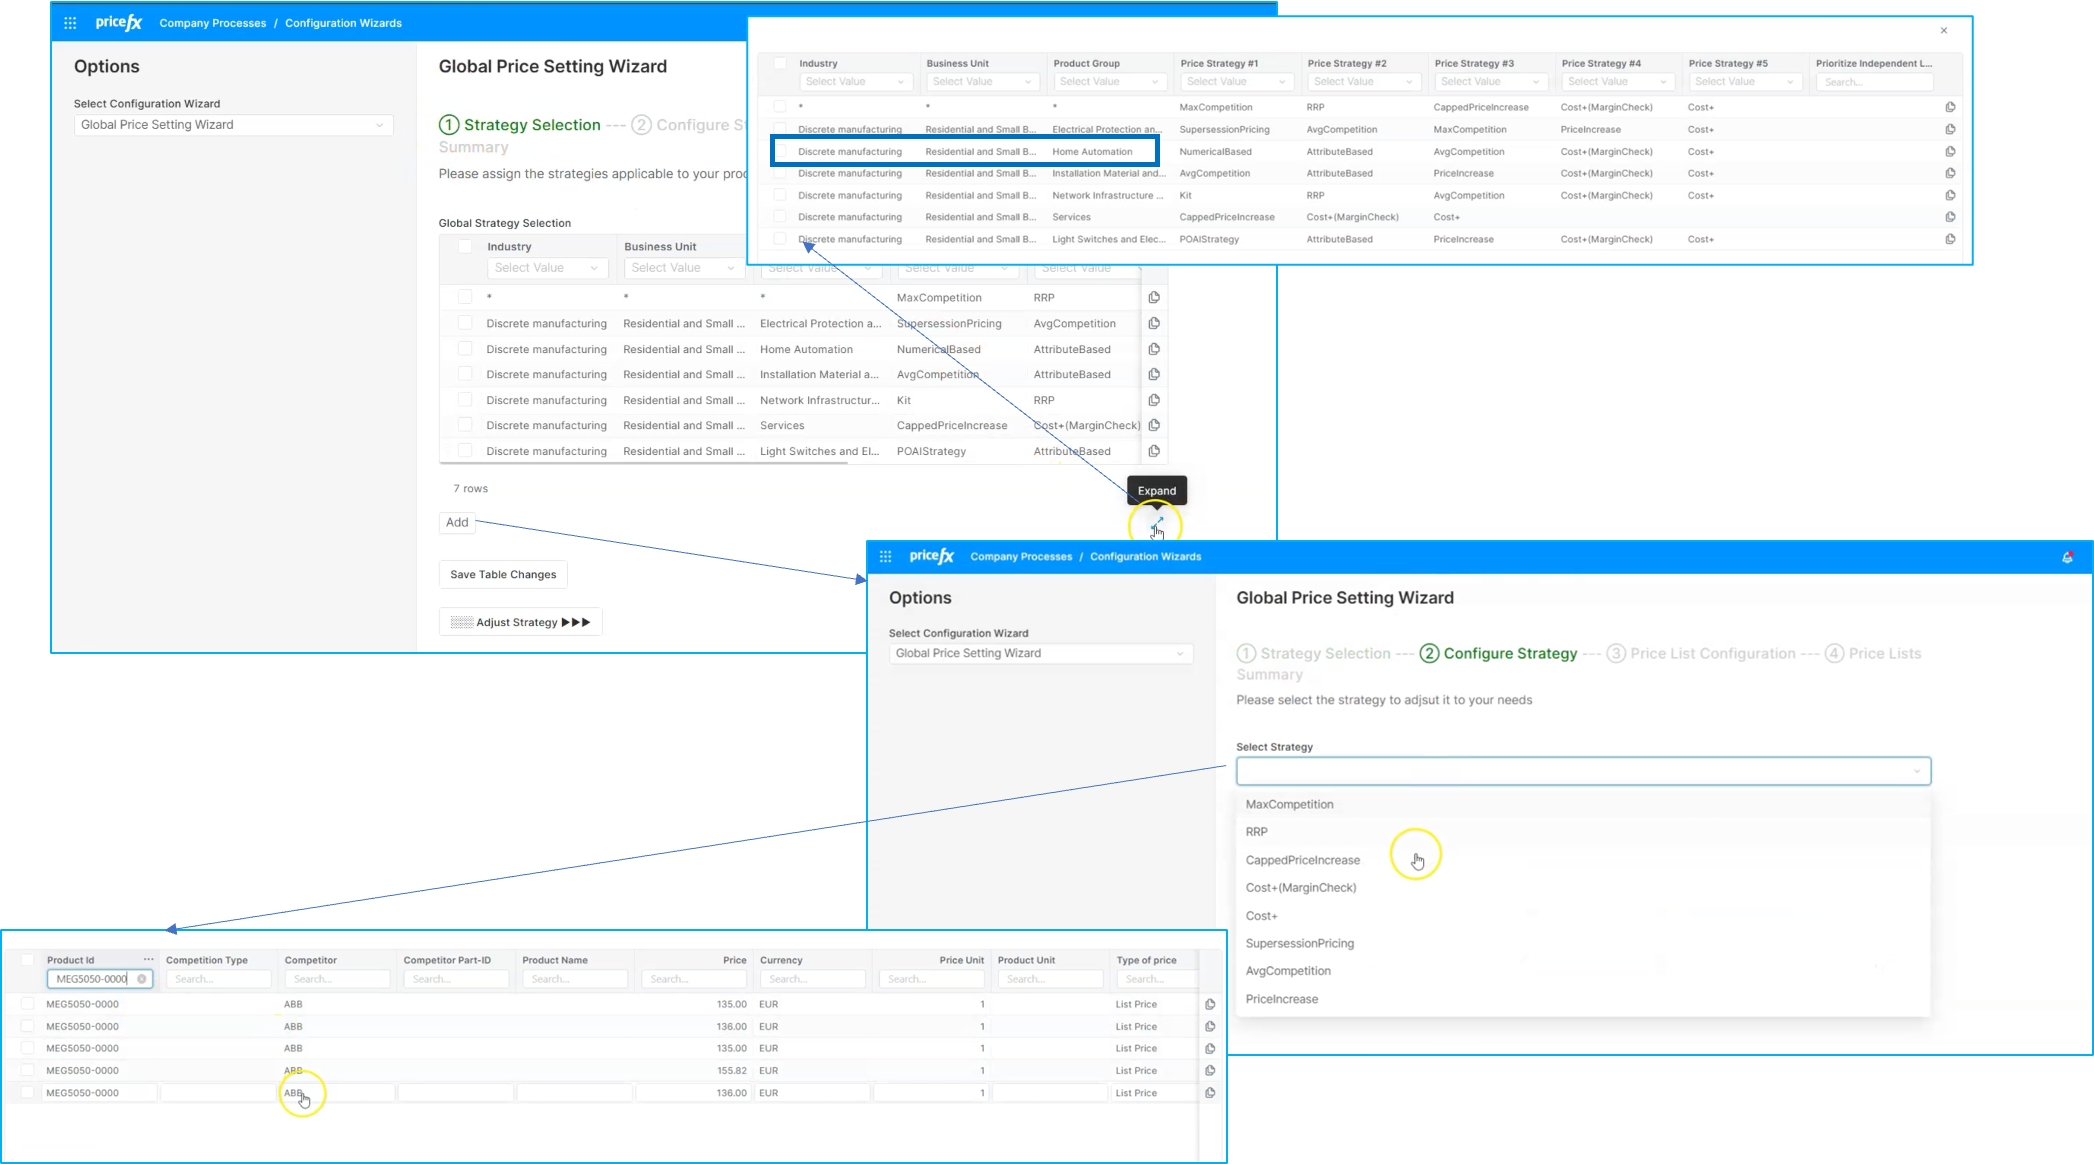Click the Company Processes breadcrumb in the Strategy Selection window
The image size is (2094, 1164).
pyautogui.click(x=213, y=23)
